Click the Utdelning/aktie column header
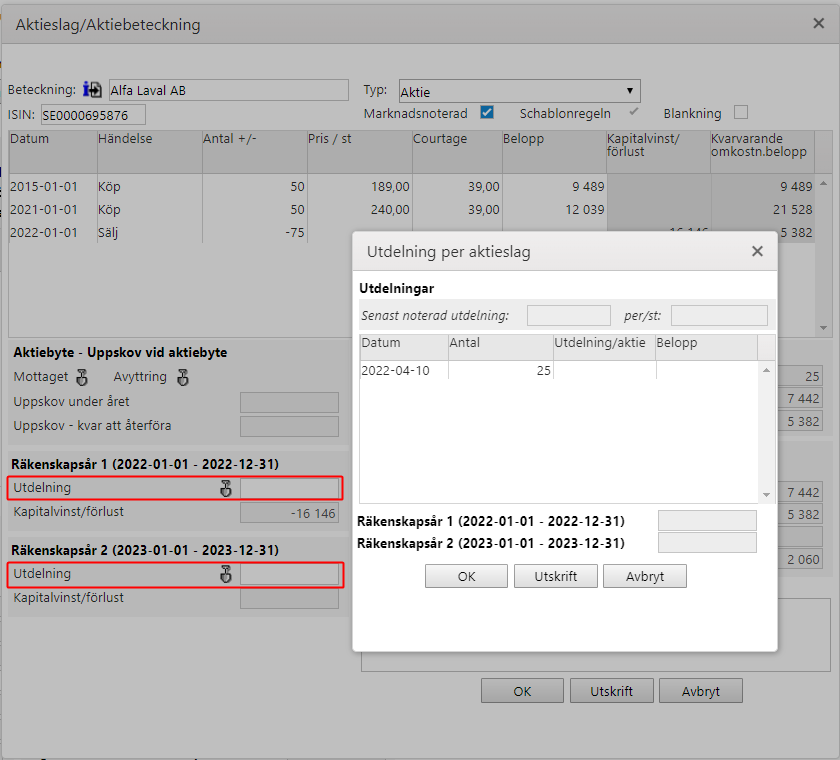 click(604, 347)
